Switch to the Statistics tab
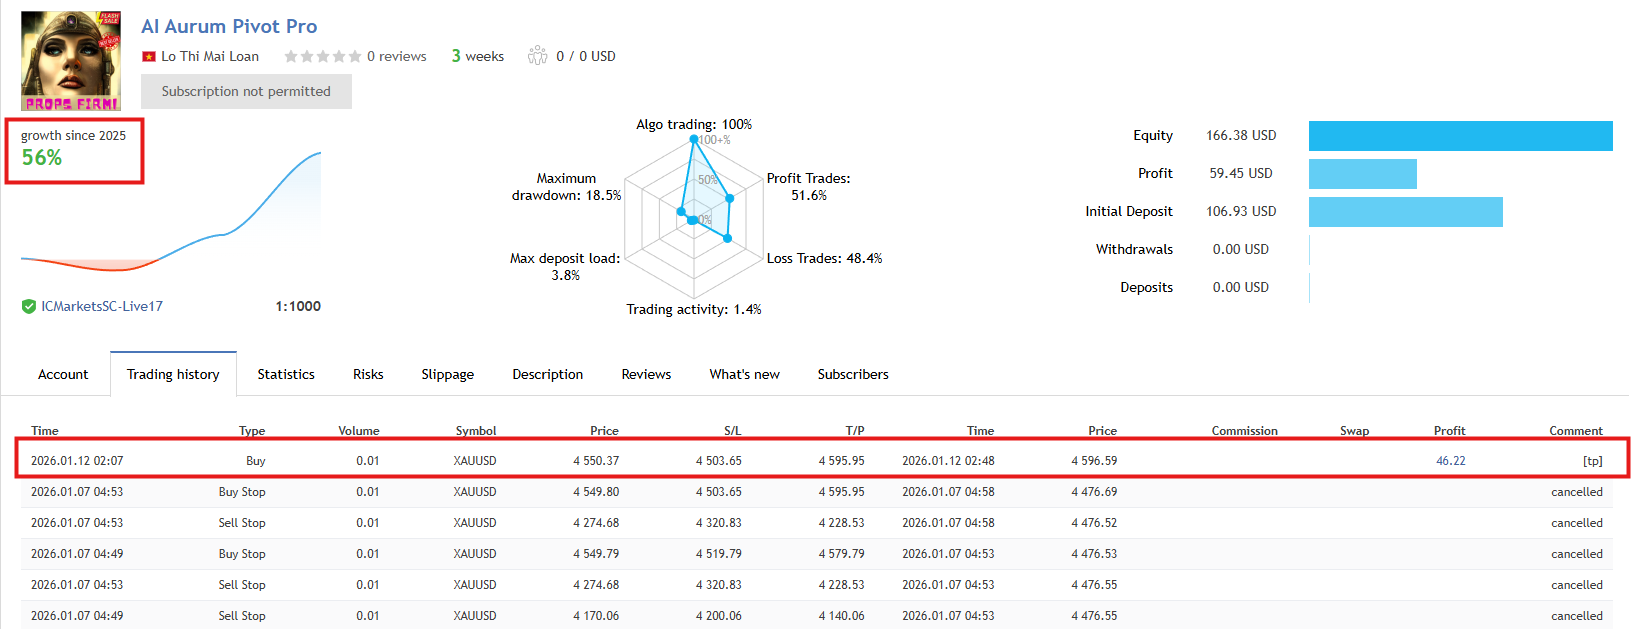Viewport: 1631px width, 629px height. (286, 375)
